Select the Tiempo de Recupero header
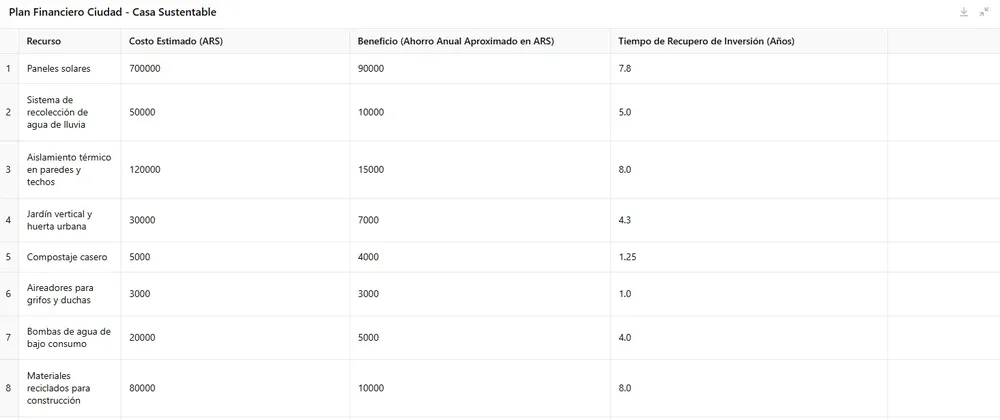This screenshot has width=1000, height=420. tap(706, 41)
